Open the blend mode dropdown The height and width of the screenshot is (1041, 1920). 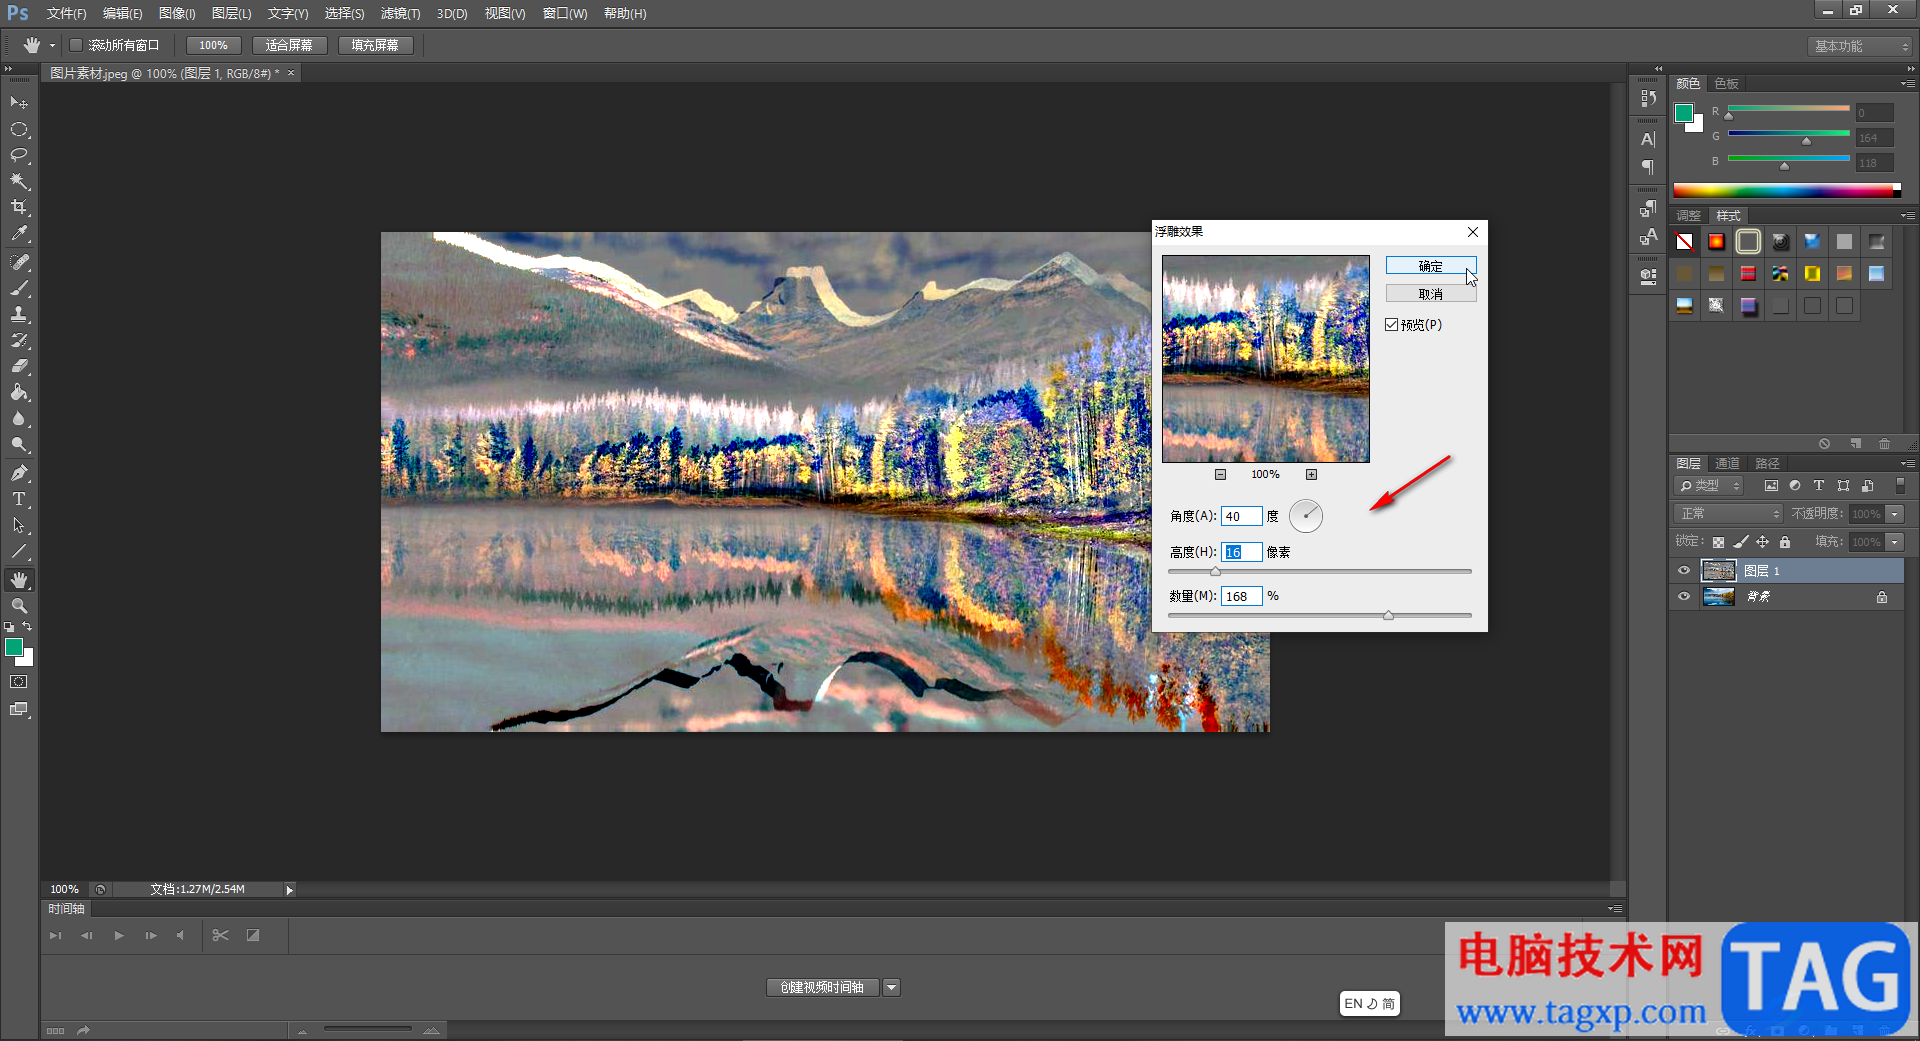(x=1729, y=514)
